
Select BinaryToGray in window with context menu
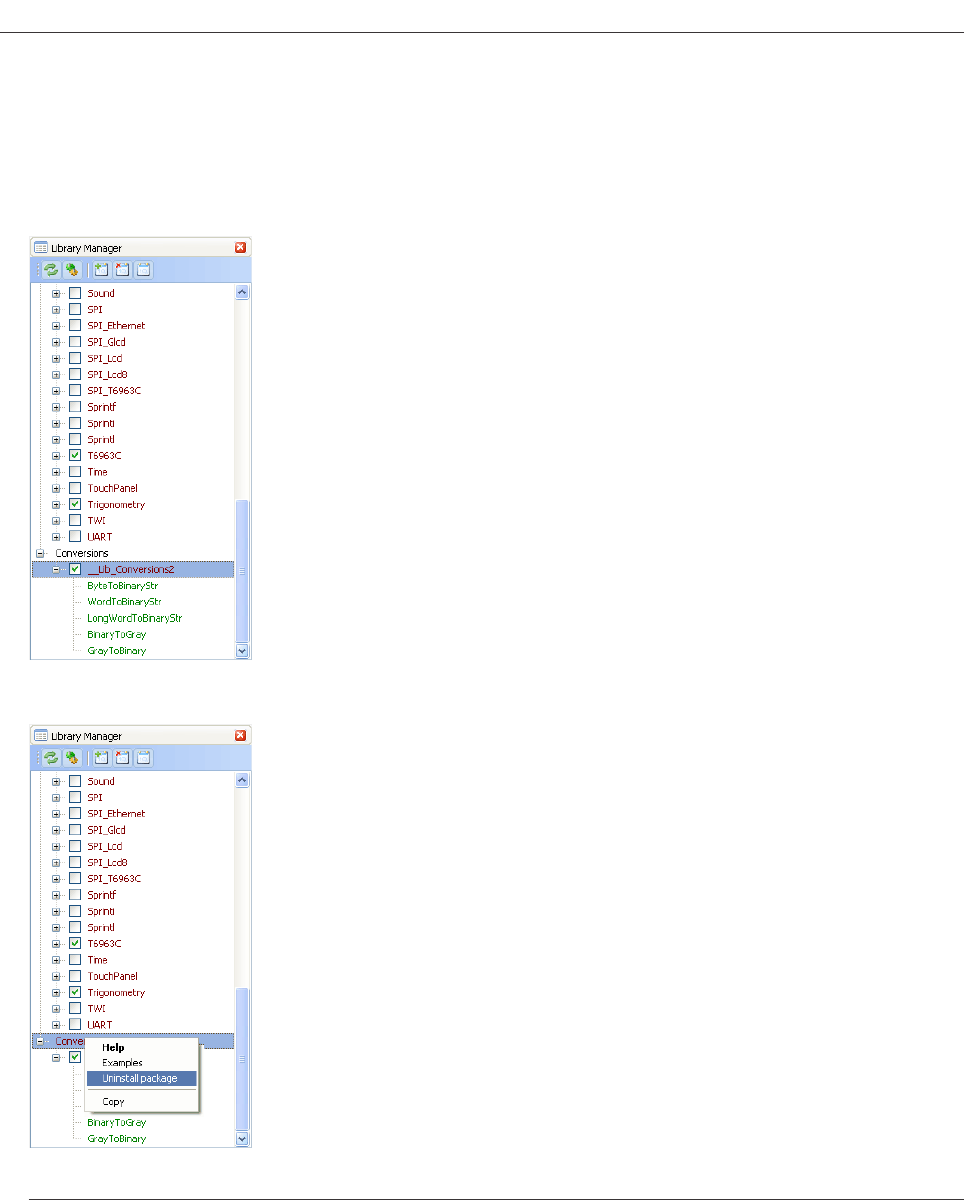click(x=116, y=1122)
